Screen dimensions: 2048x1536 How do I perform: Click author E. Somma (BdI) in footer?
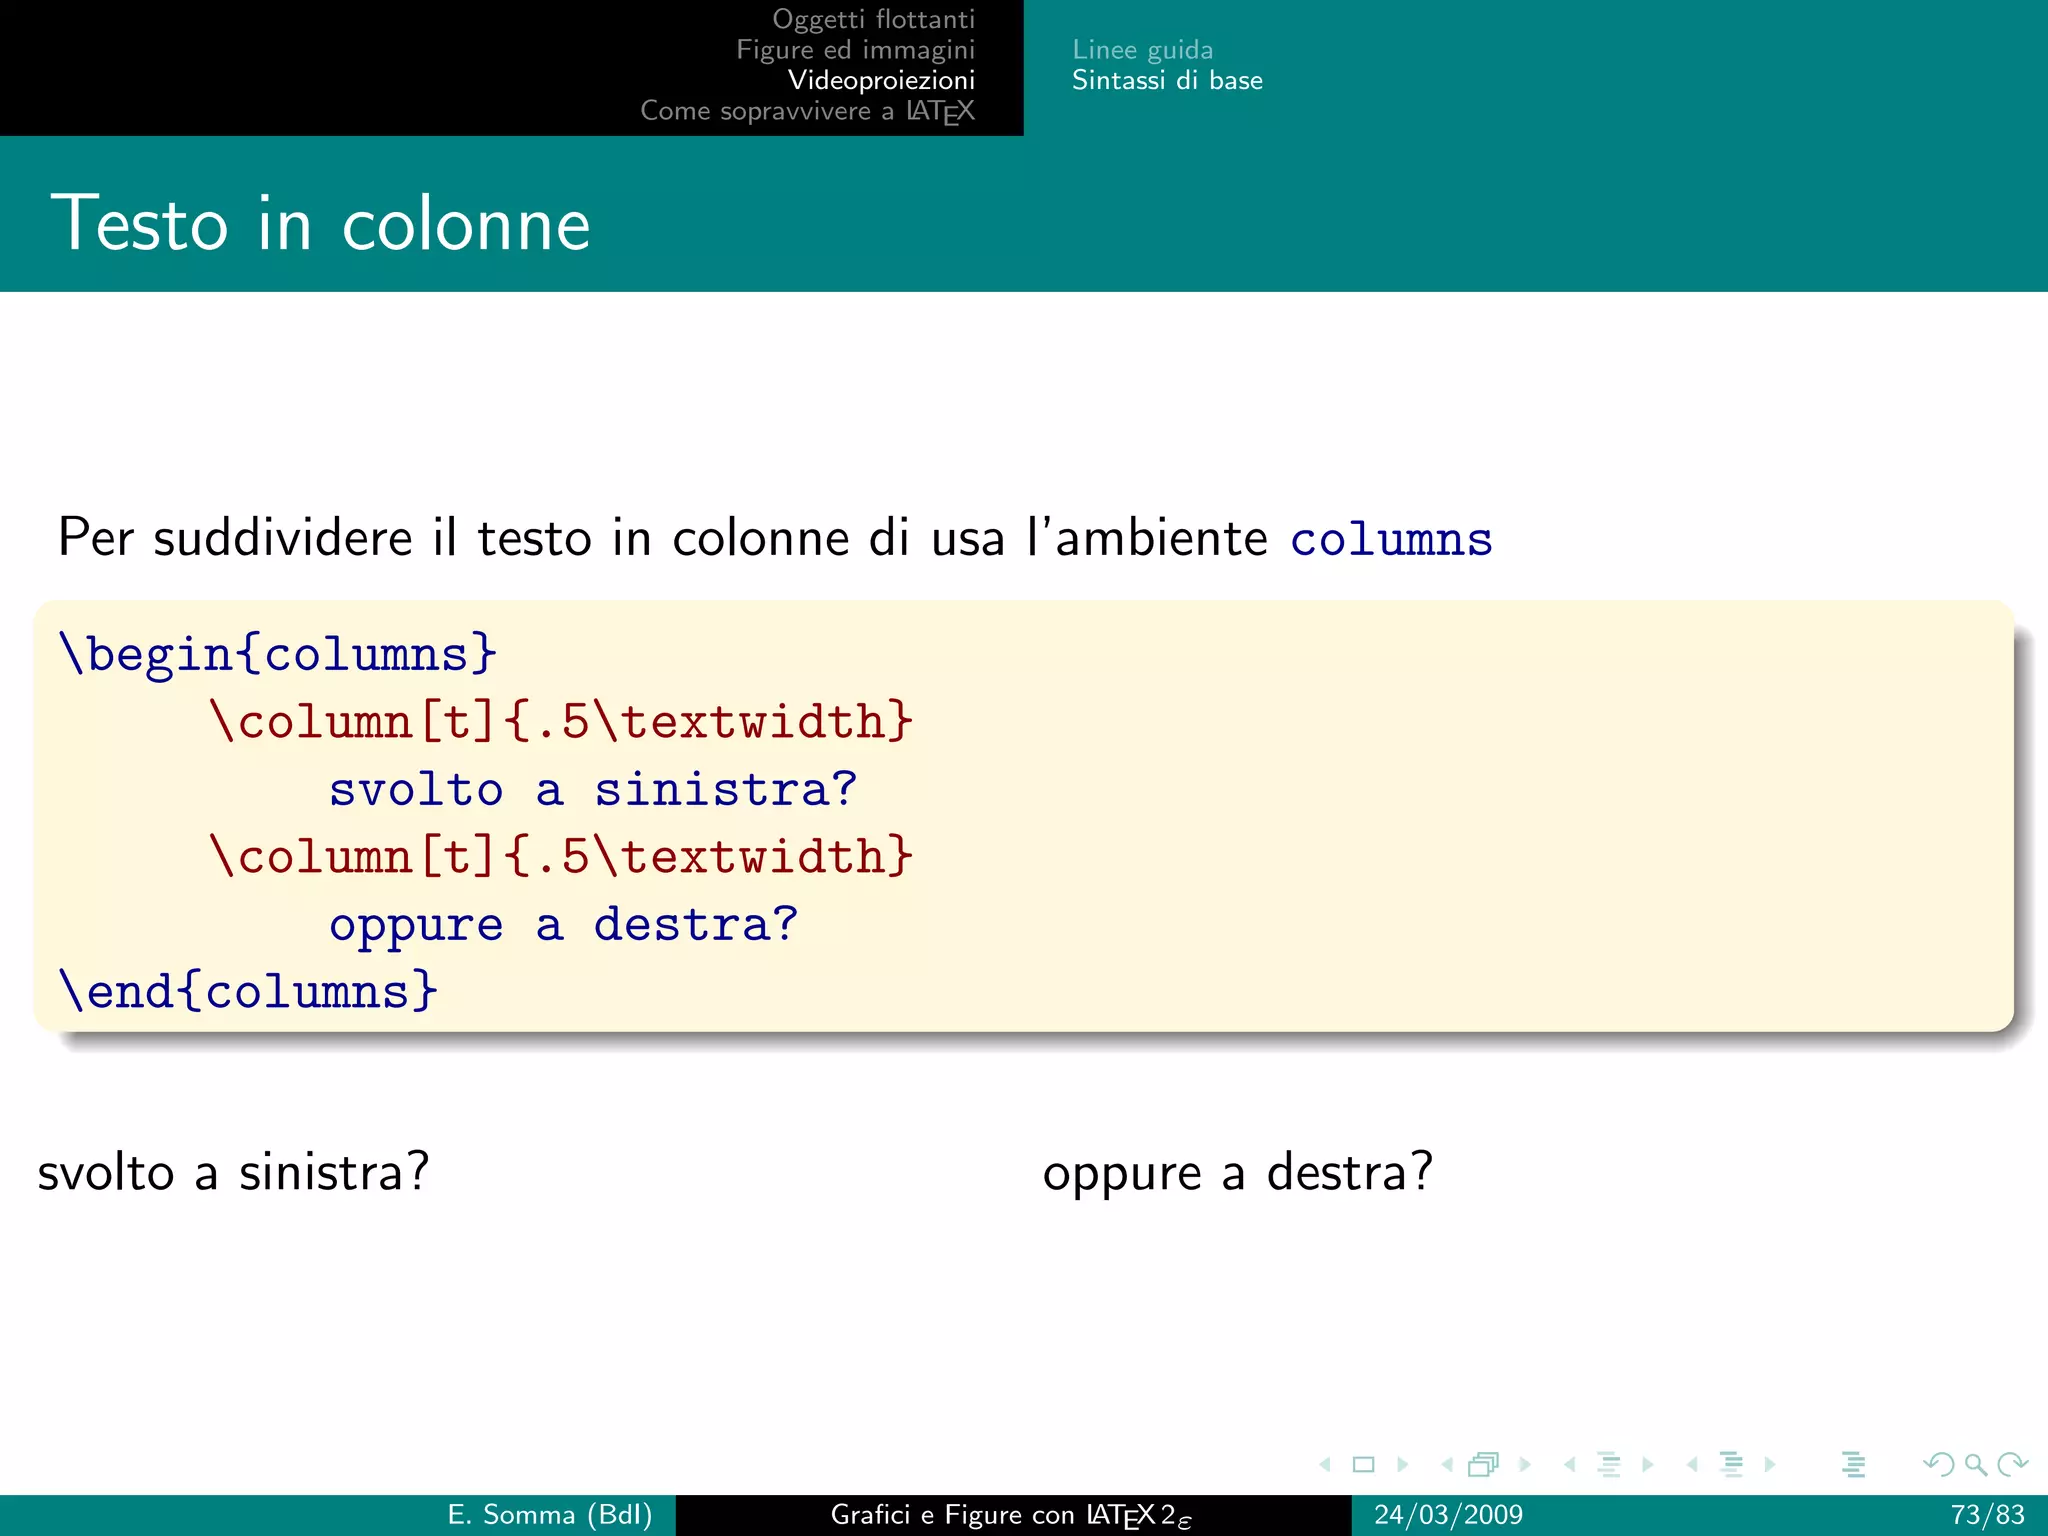pos(550,1515)
